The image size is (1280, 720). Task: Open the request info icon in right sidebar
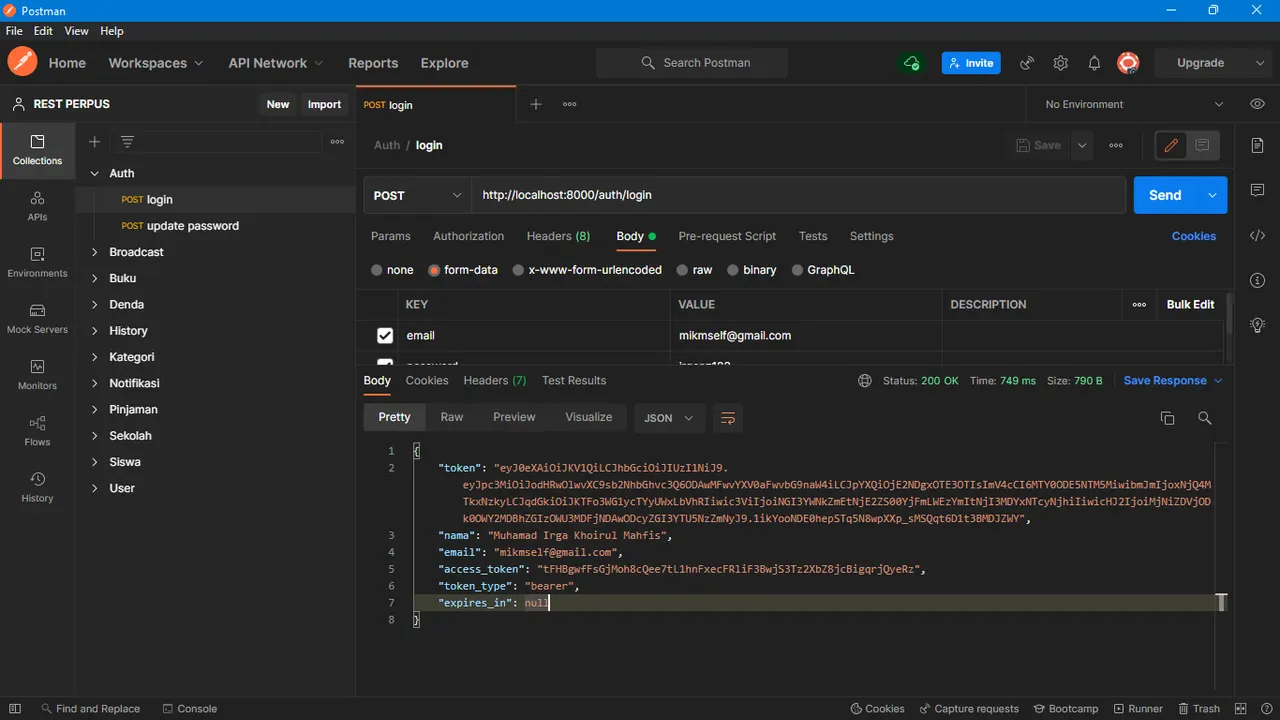[x=1258, y=280]
